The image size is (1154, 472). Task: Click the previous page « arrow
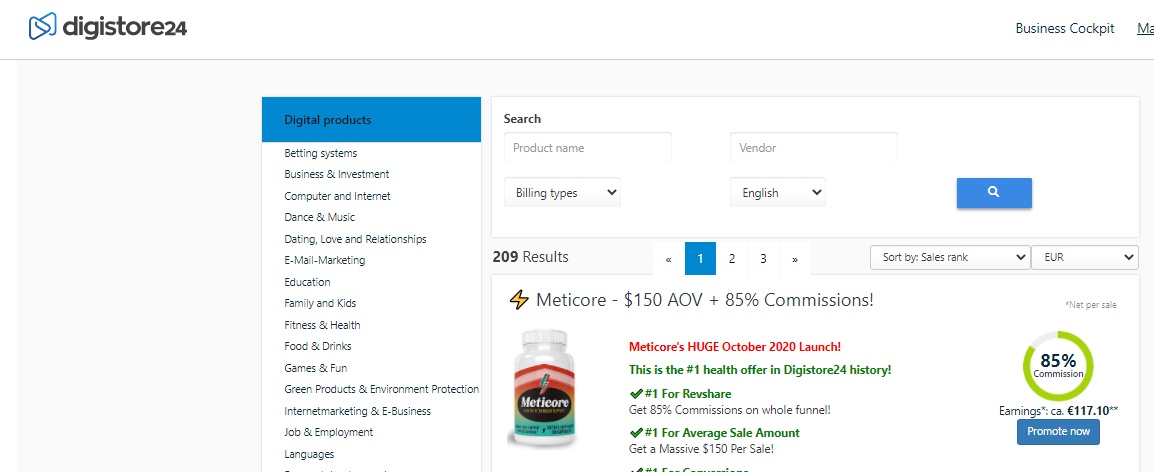tap(668, 258)
